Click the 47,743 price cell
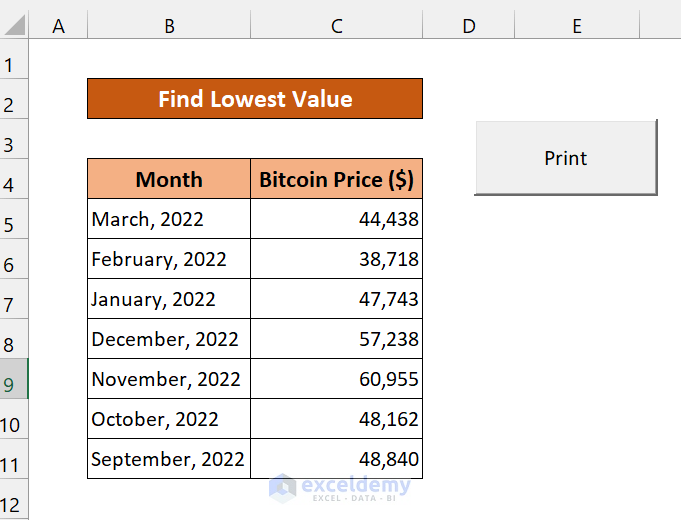The height and width of the screenshot is (520, 681). (336, 299)
